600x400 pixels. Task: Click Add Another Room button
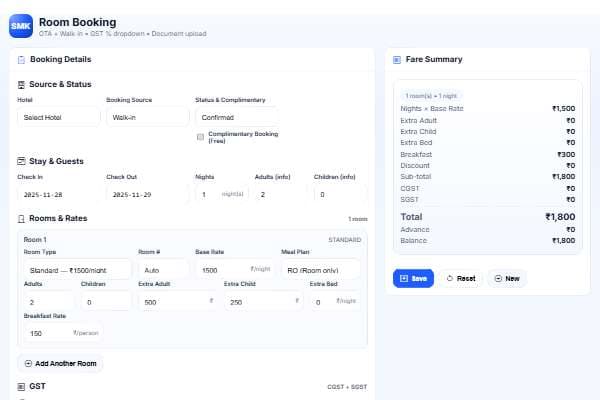[x=60, y=363]
